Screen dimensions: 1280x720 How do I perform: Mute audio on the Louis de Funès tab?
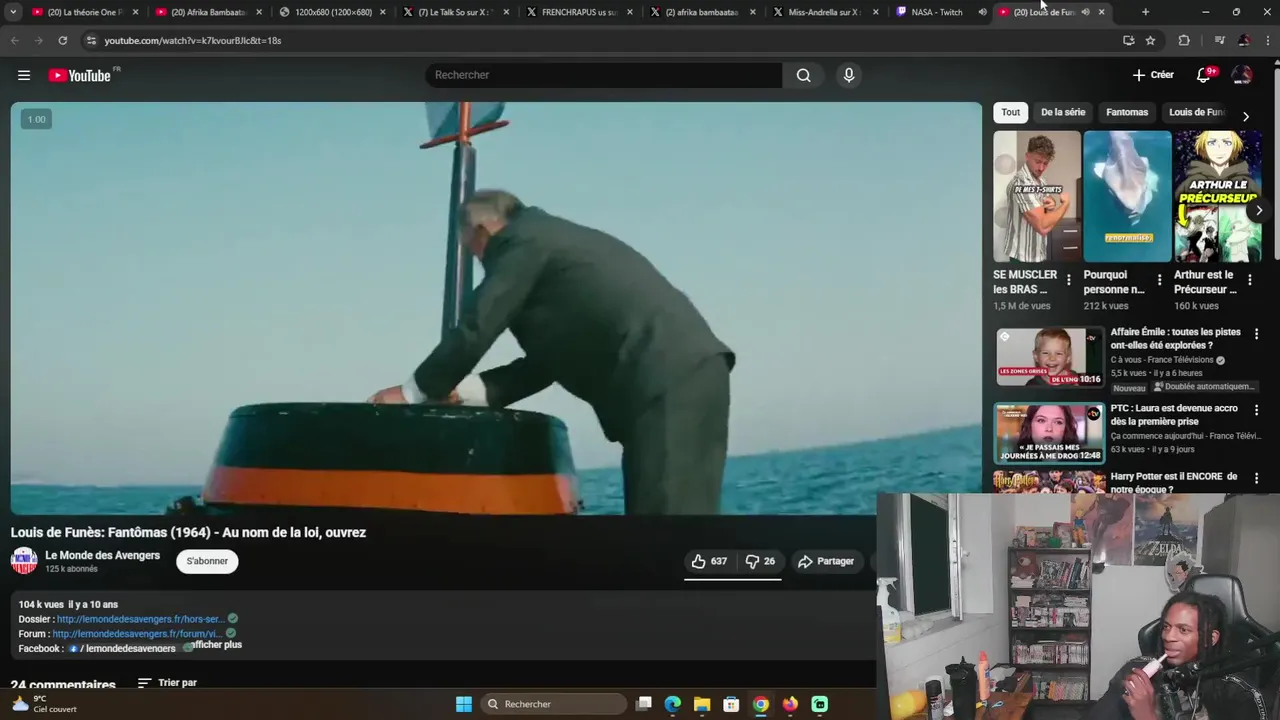pos(1085,12)
